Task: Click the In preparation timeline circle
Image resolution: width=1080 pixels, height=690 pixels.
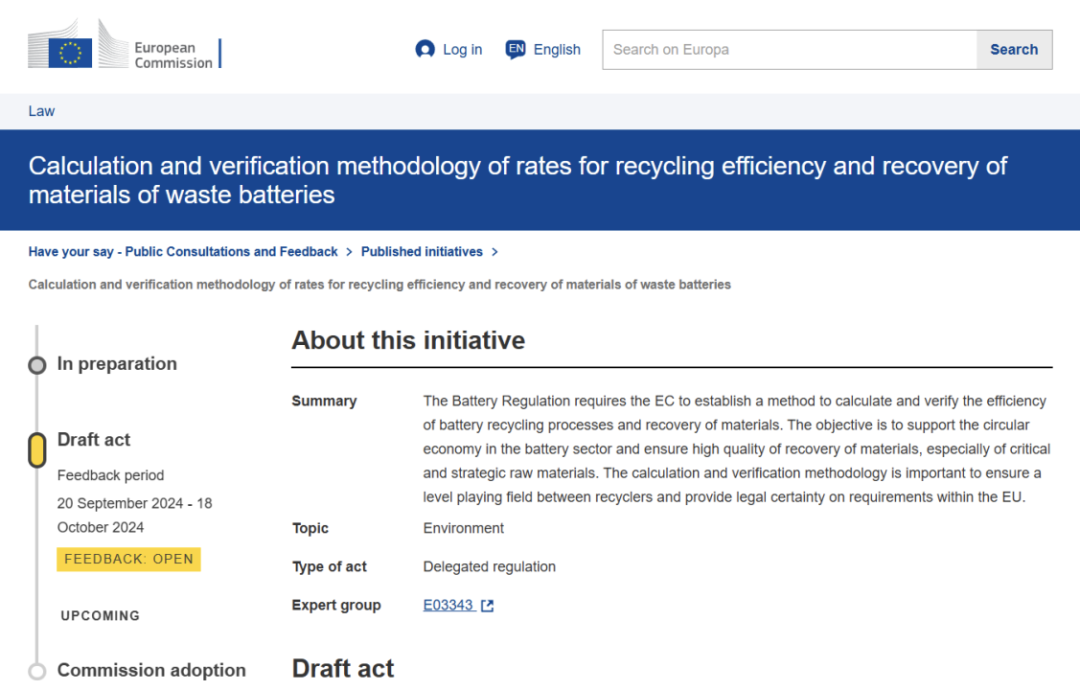Action: tap(37, 365)
